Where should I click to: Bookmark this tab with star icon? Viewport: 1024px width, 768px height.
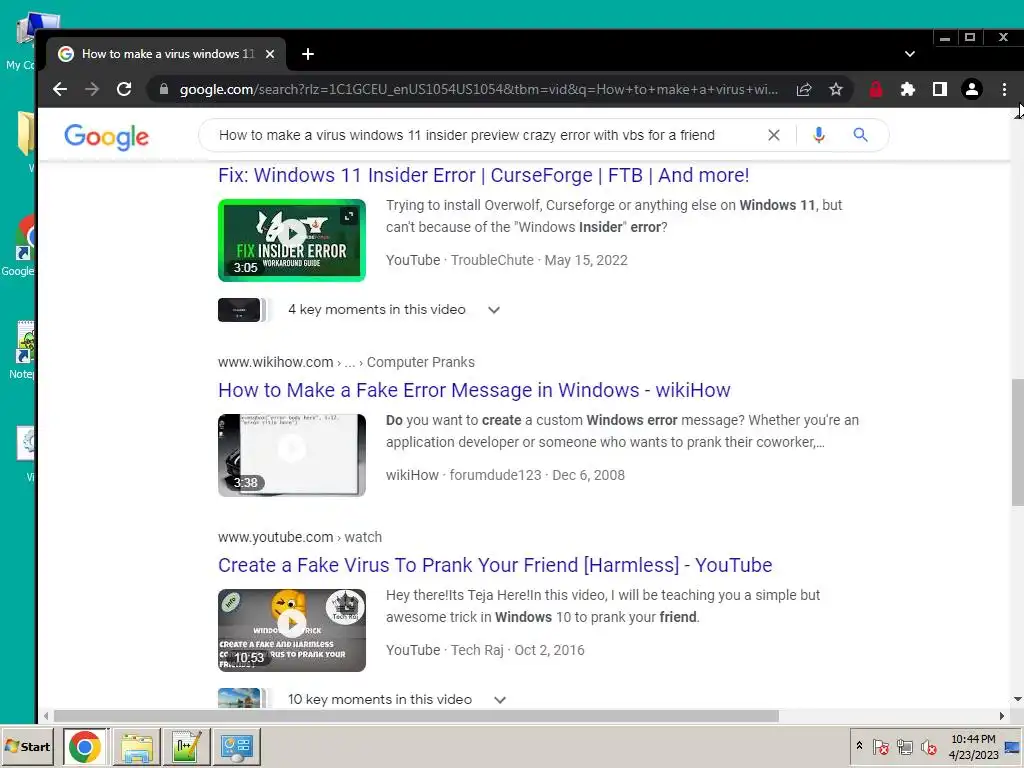(836, 89)
